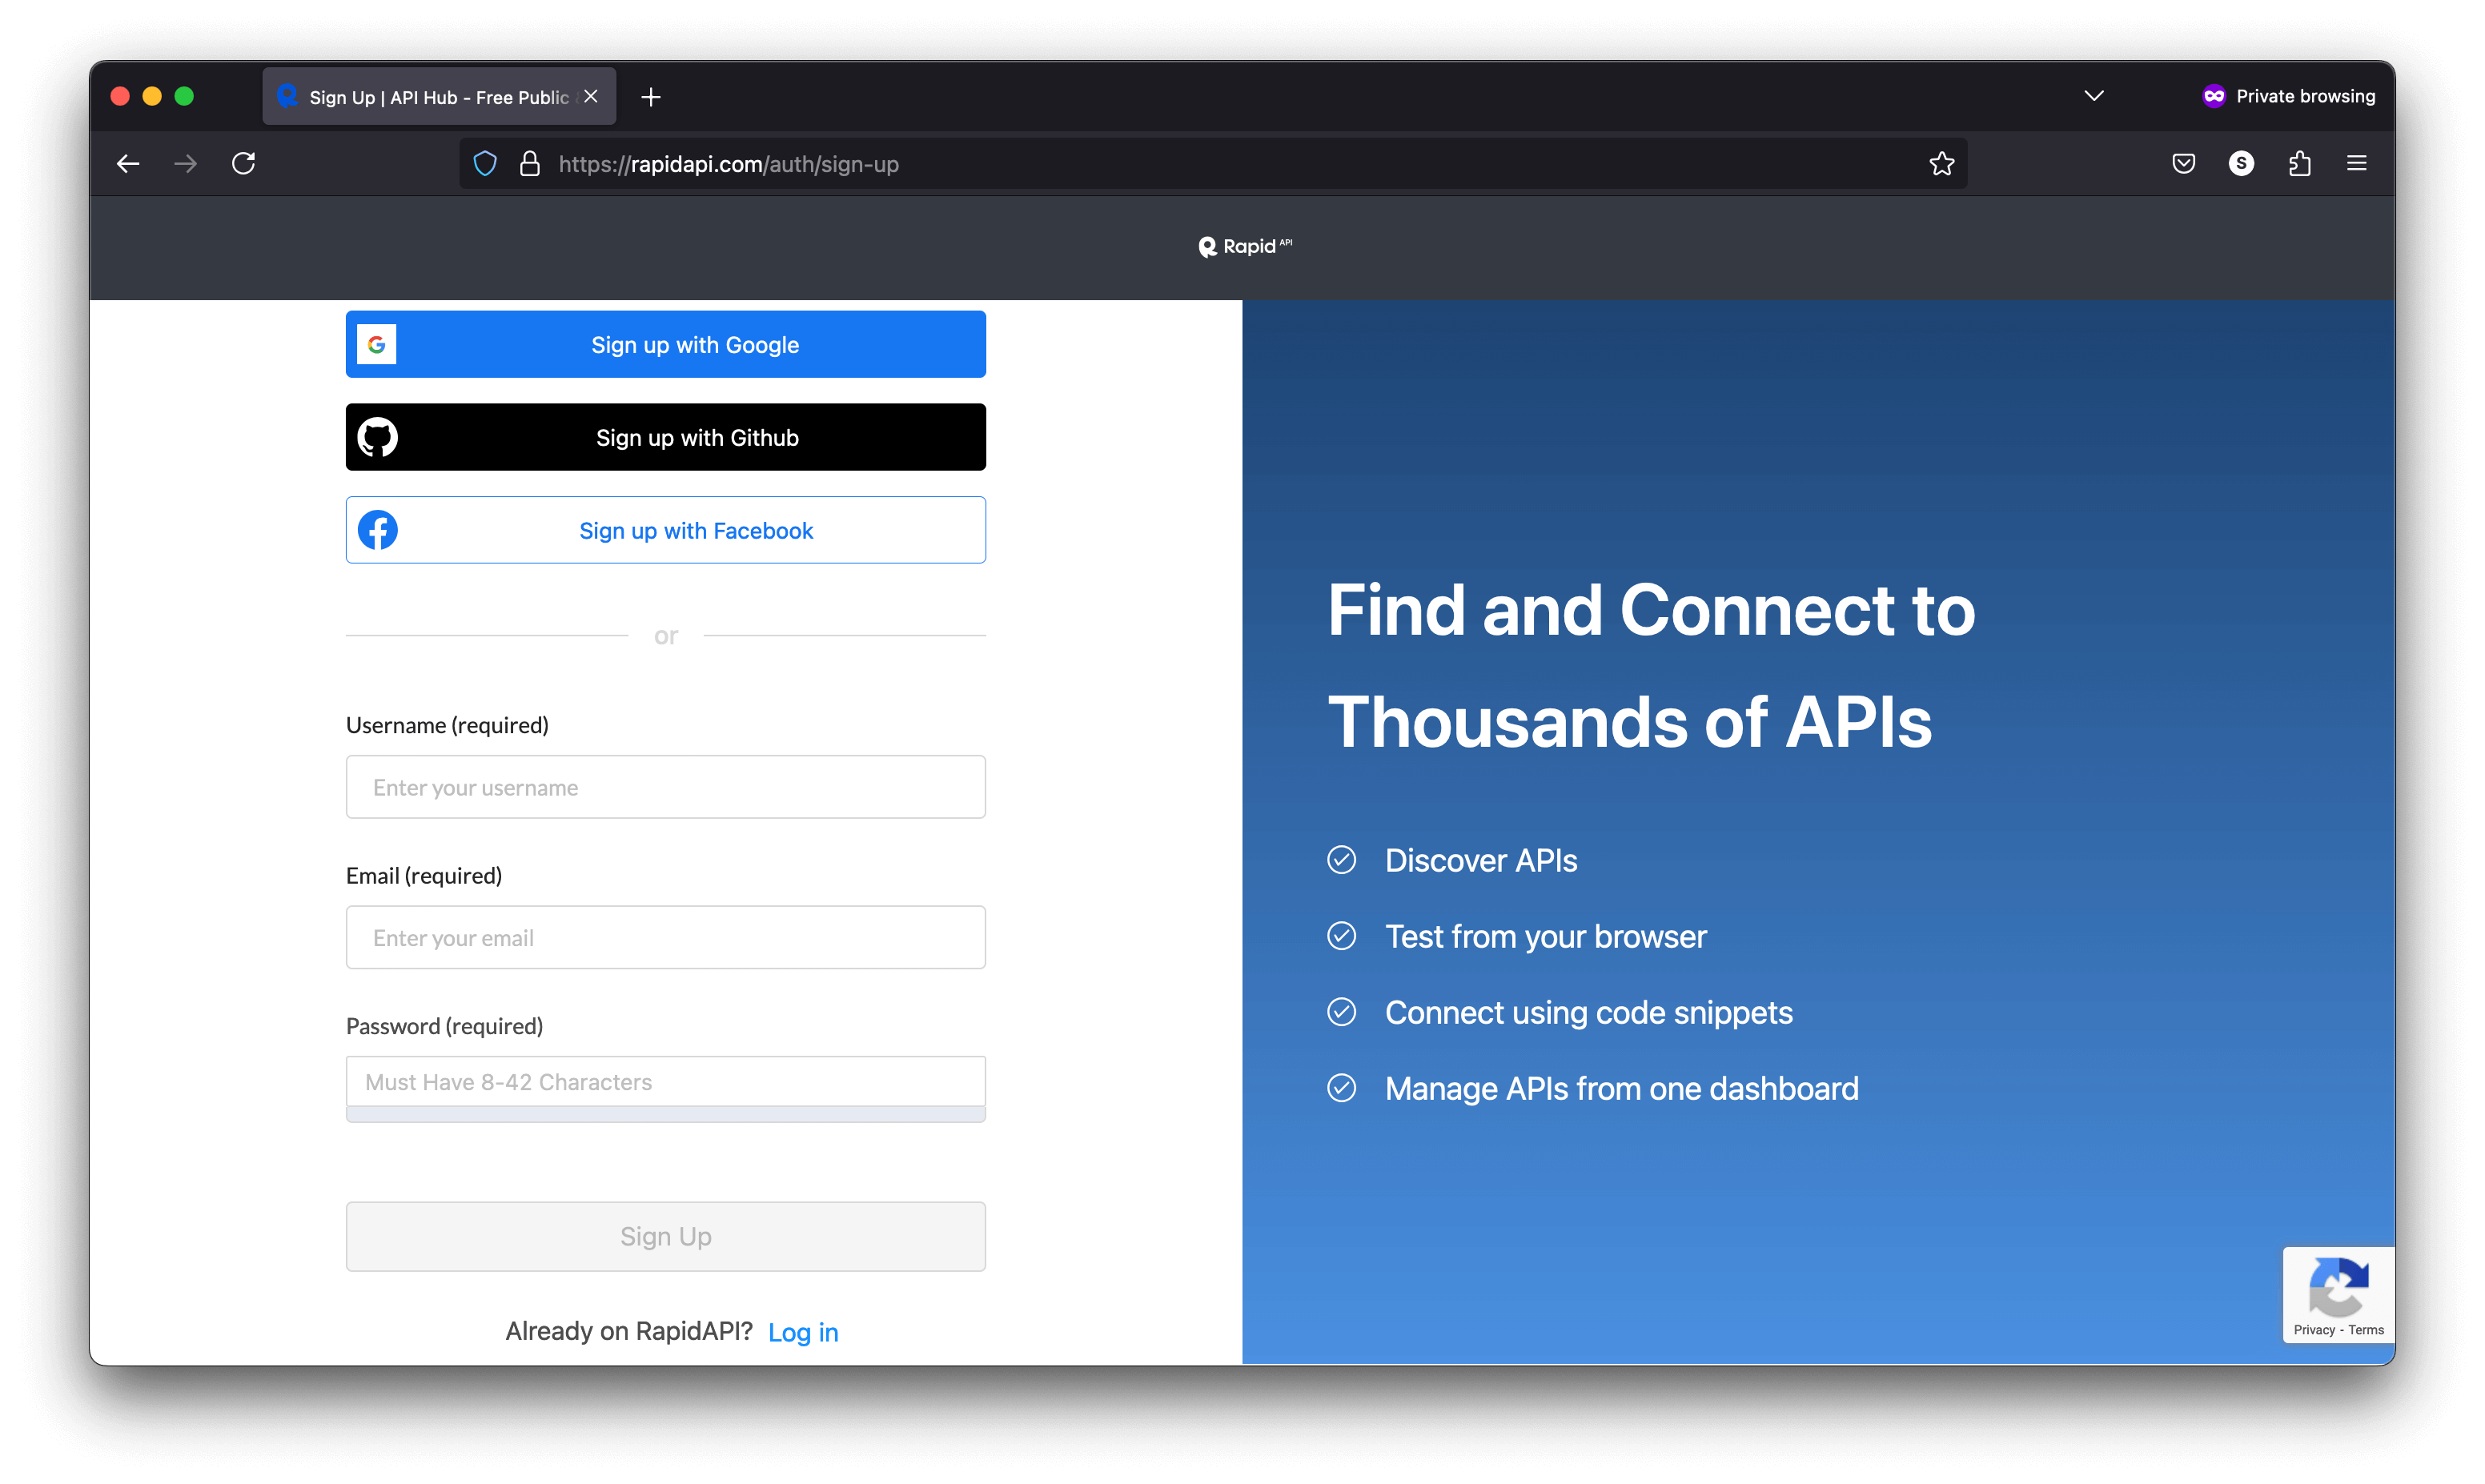Click the Facebook icon in the sign-up option
The height and width of the screenshot is (1484, 2485).
[x=378, y=530]
